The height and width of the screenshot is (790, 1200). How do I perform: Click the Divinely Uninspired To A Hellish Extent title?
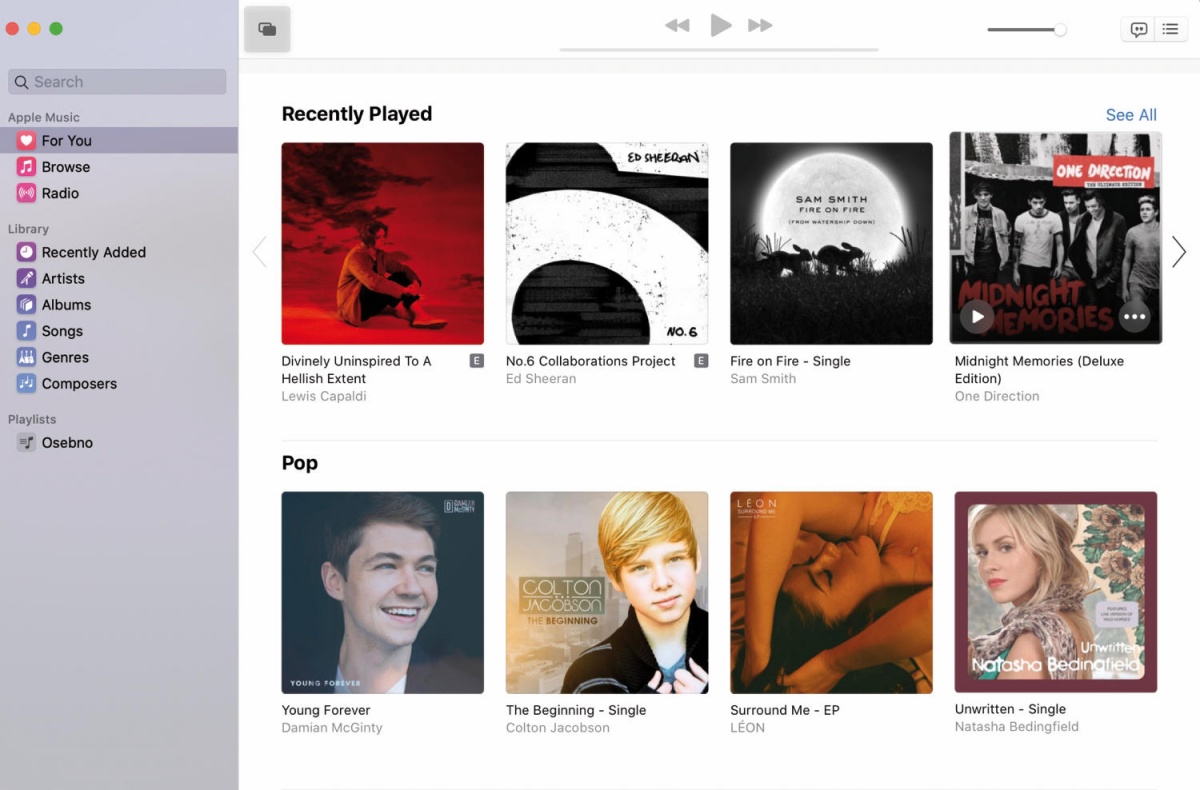tap(356, 370)
